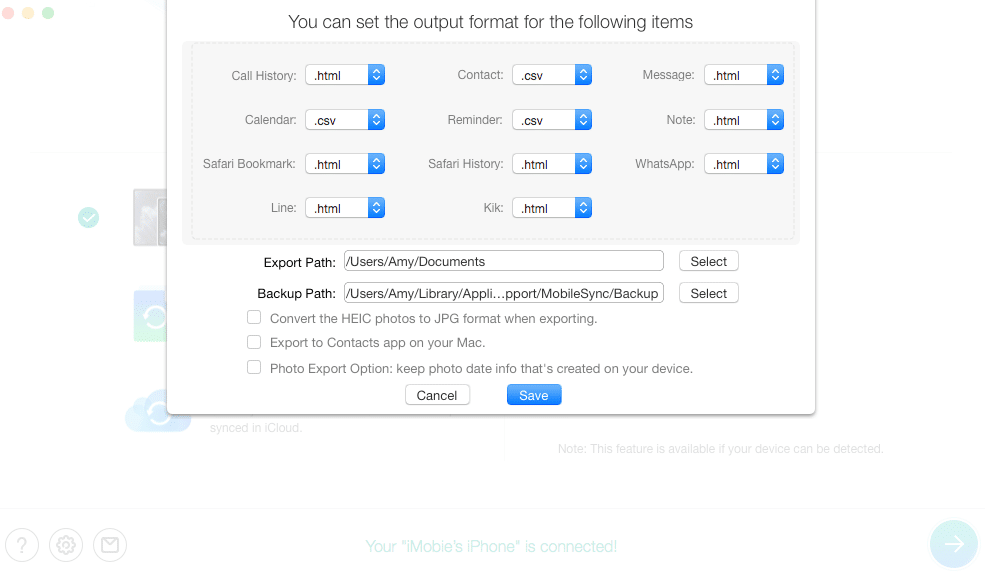985x576 pixels.
Task: Open the settings gear icon
Action: (66, 545)
